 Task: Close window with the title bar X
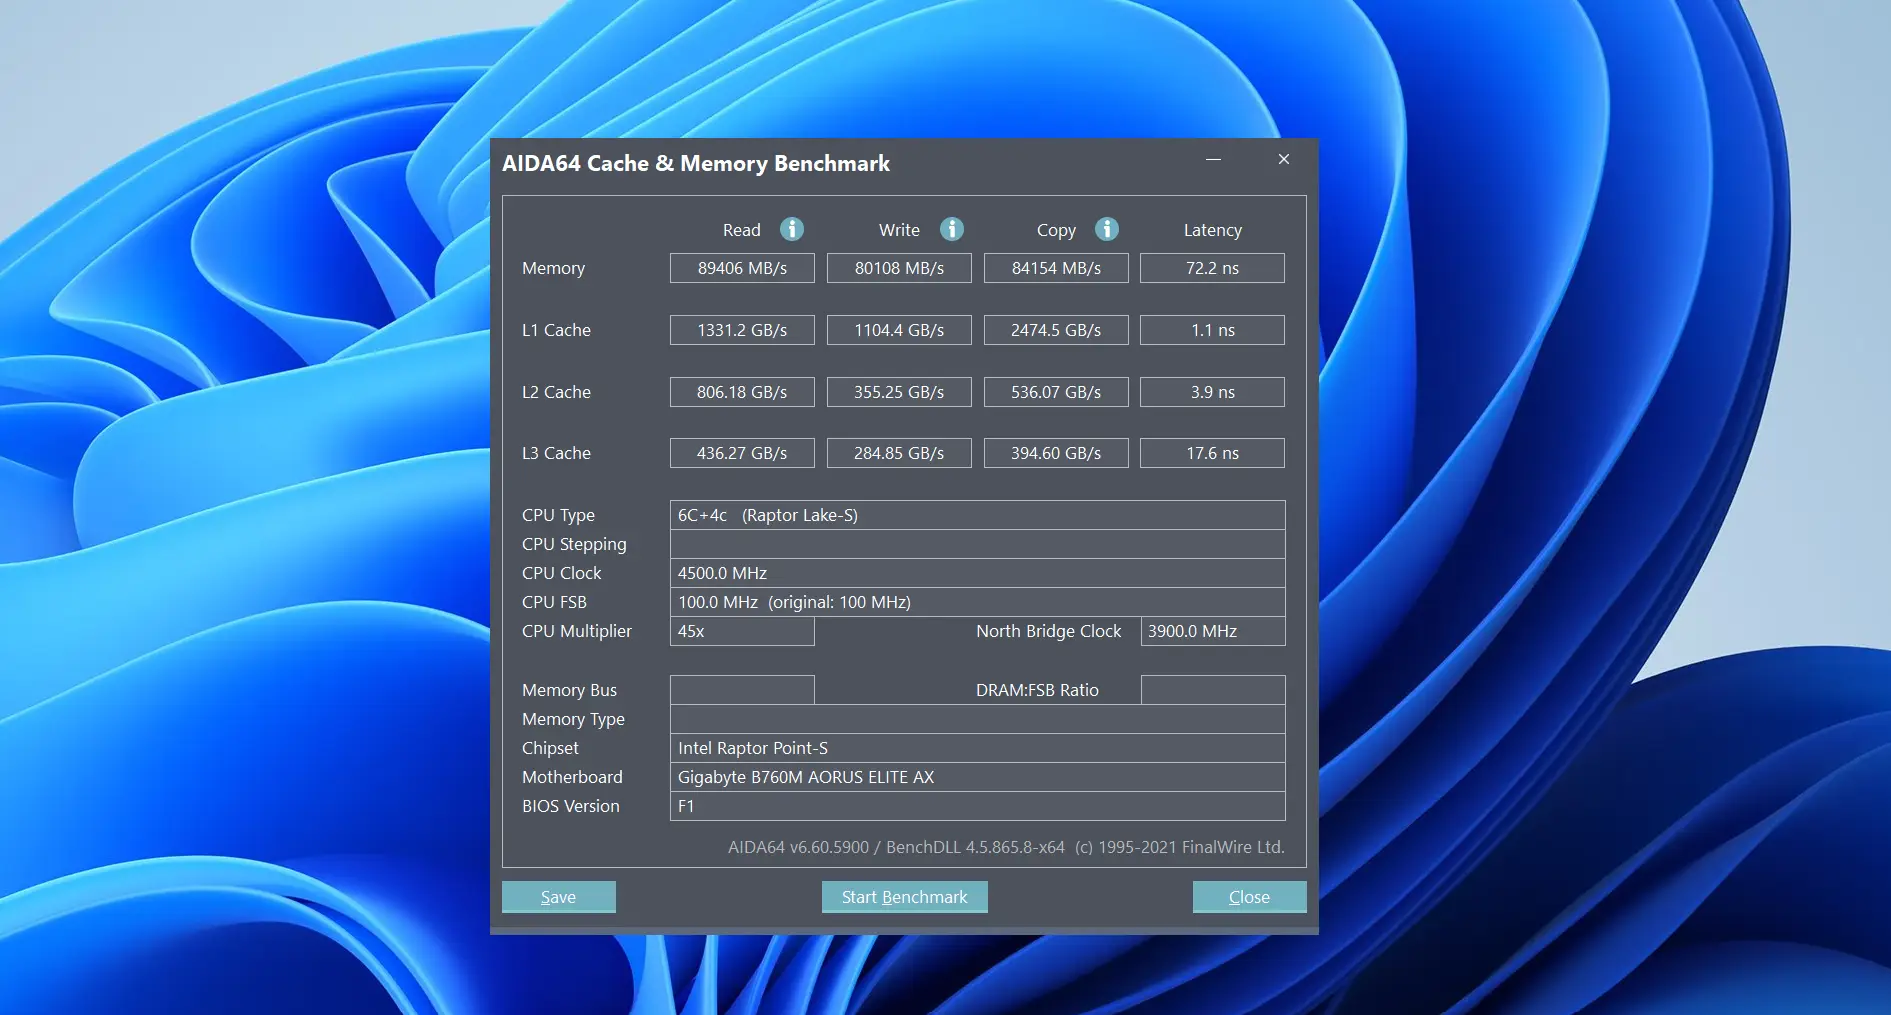(1284, 160)
